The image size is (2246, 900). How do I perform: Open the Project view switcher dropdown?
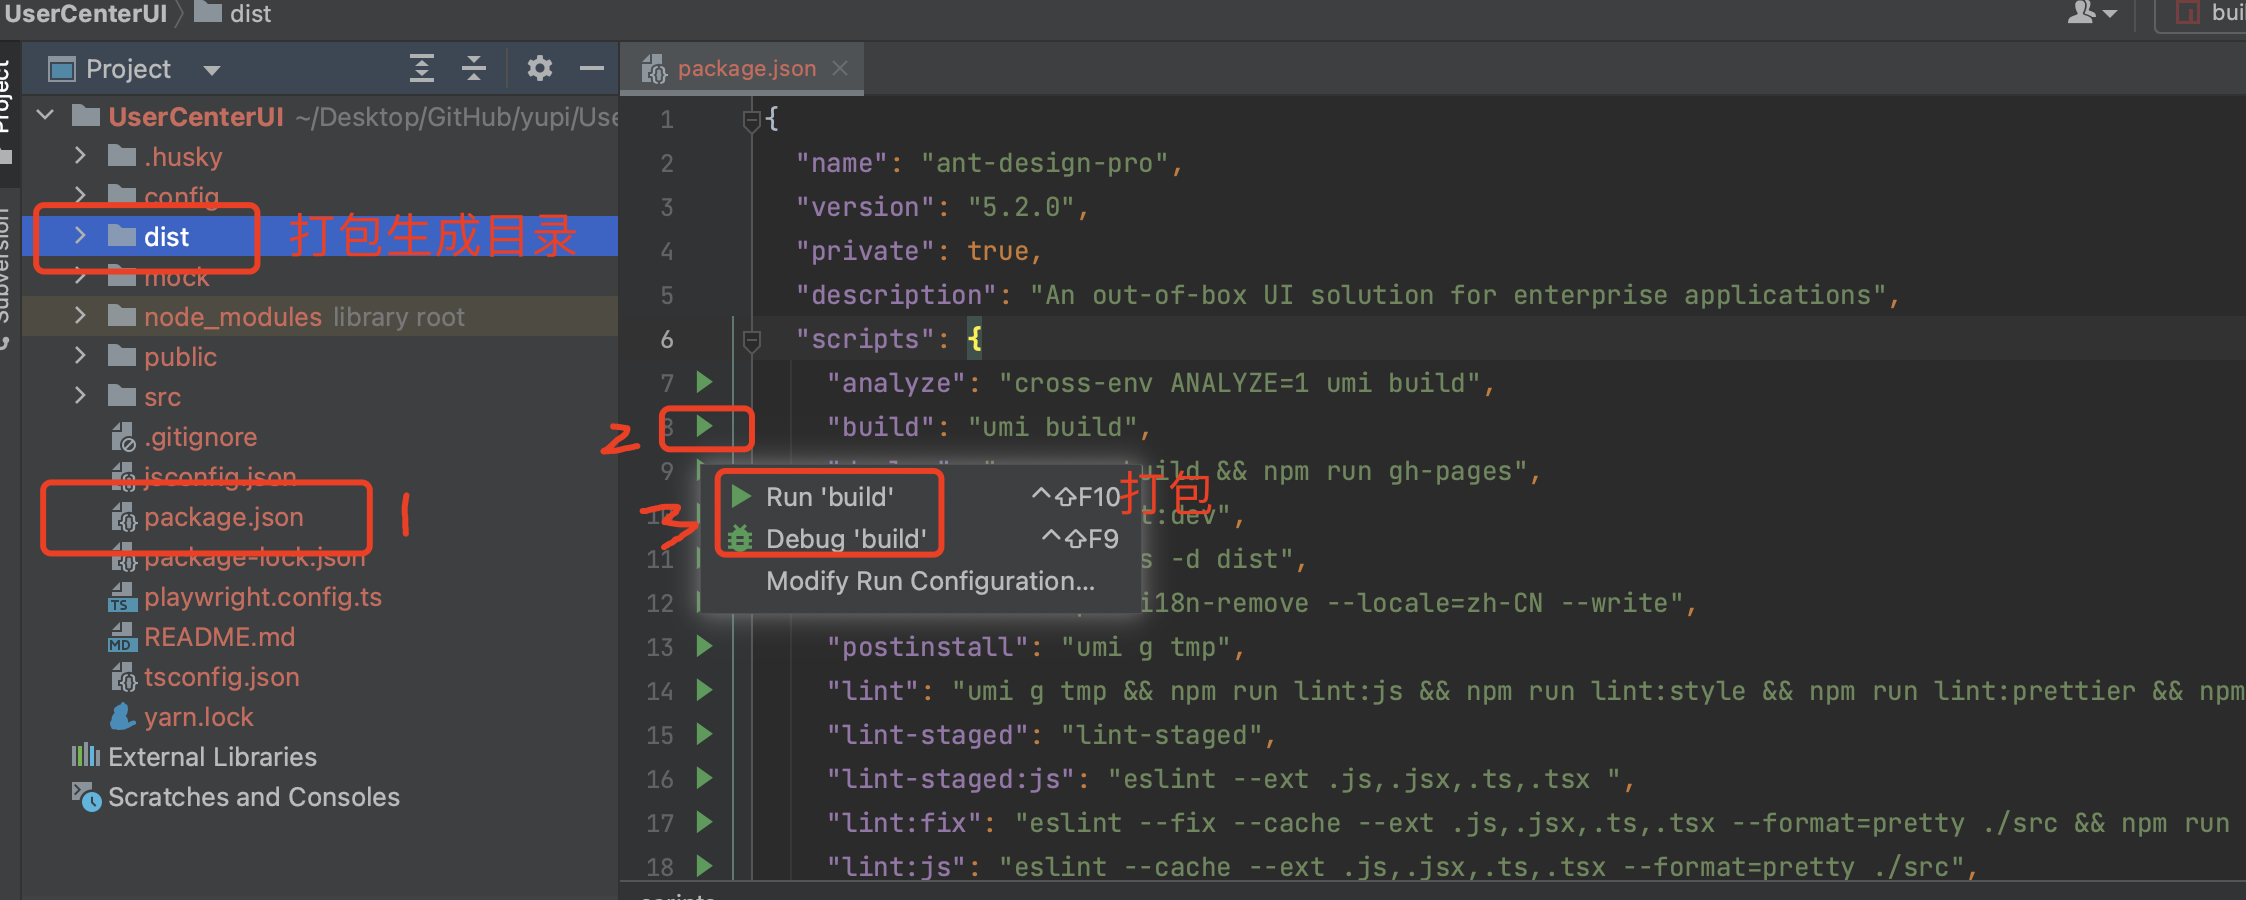click(x=210, y=68)
